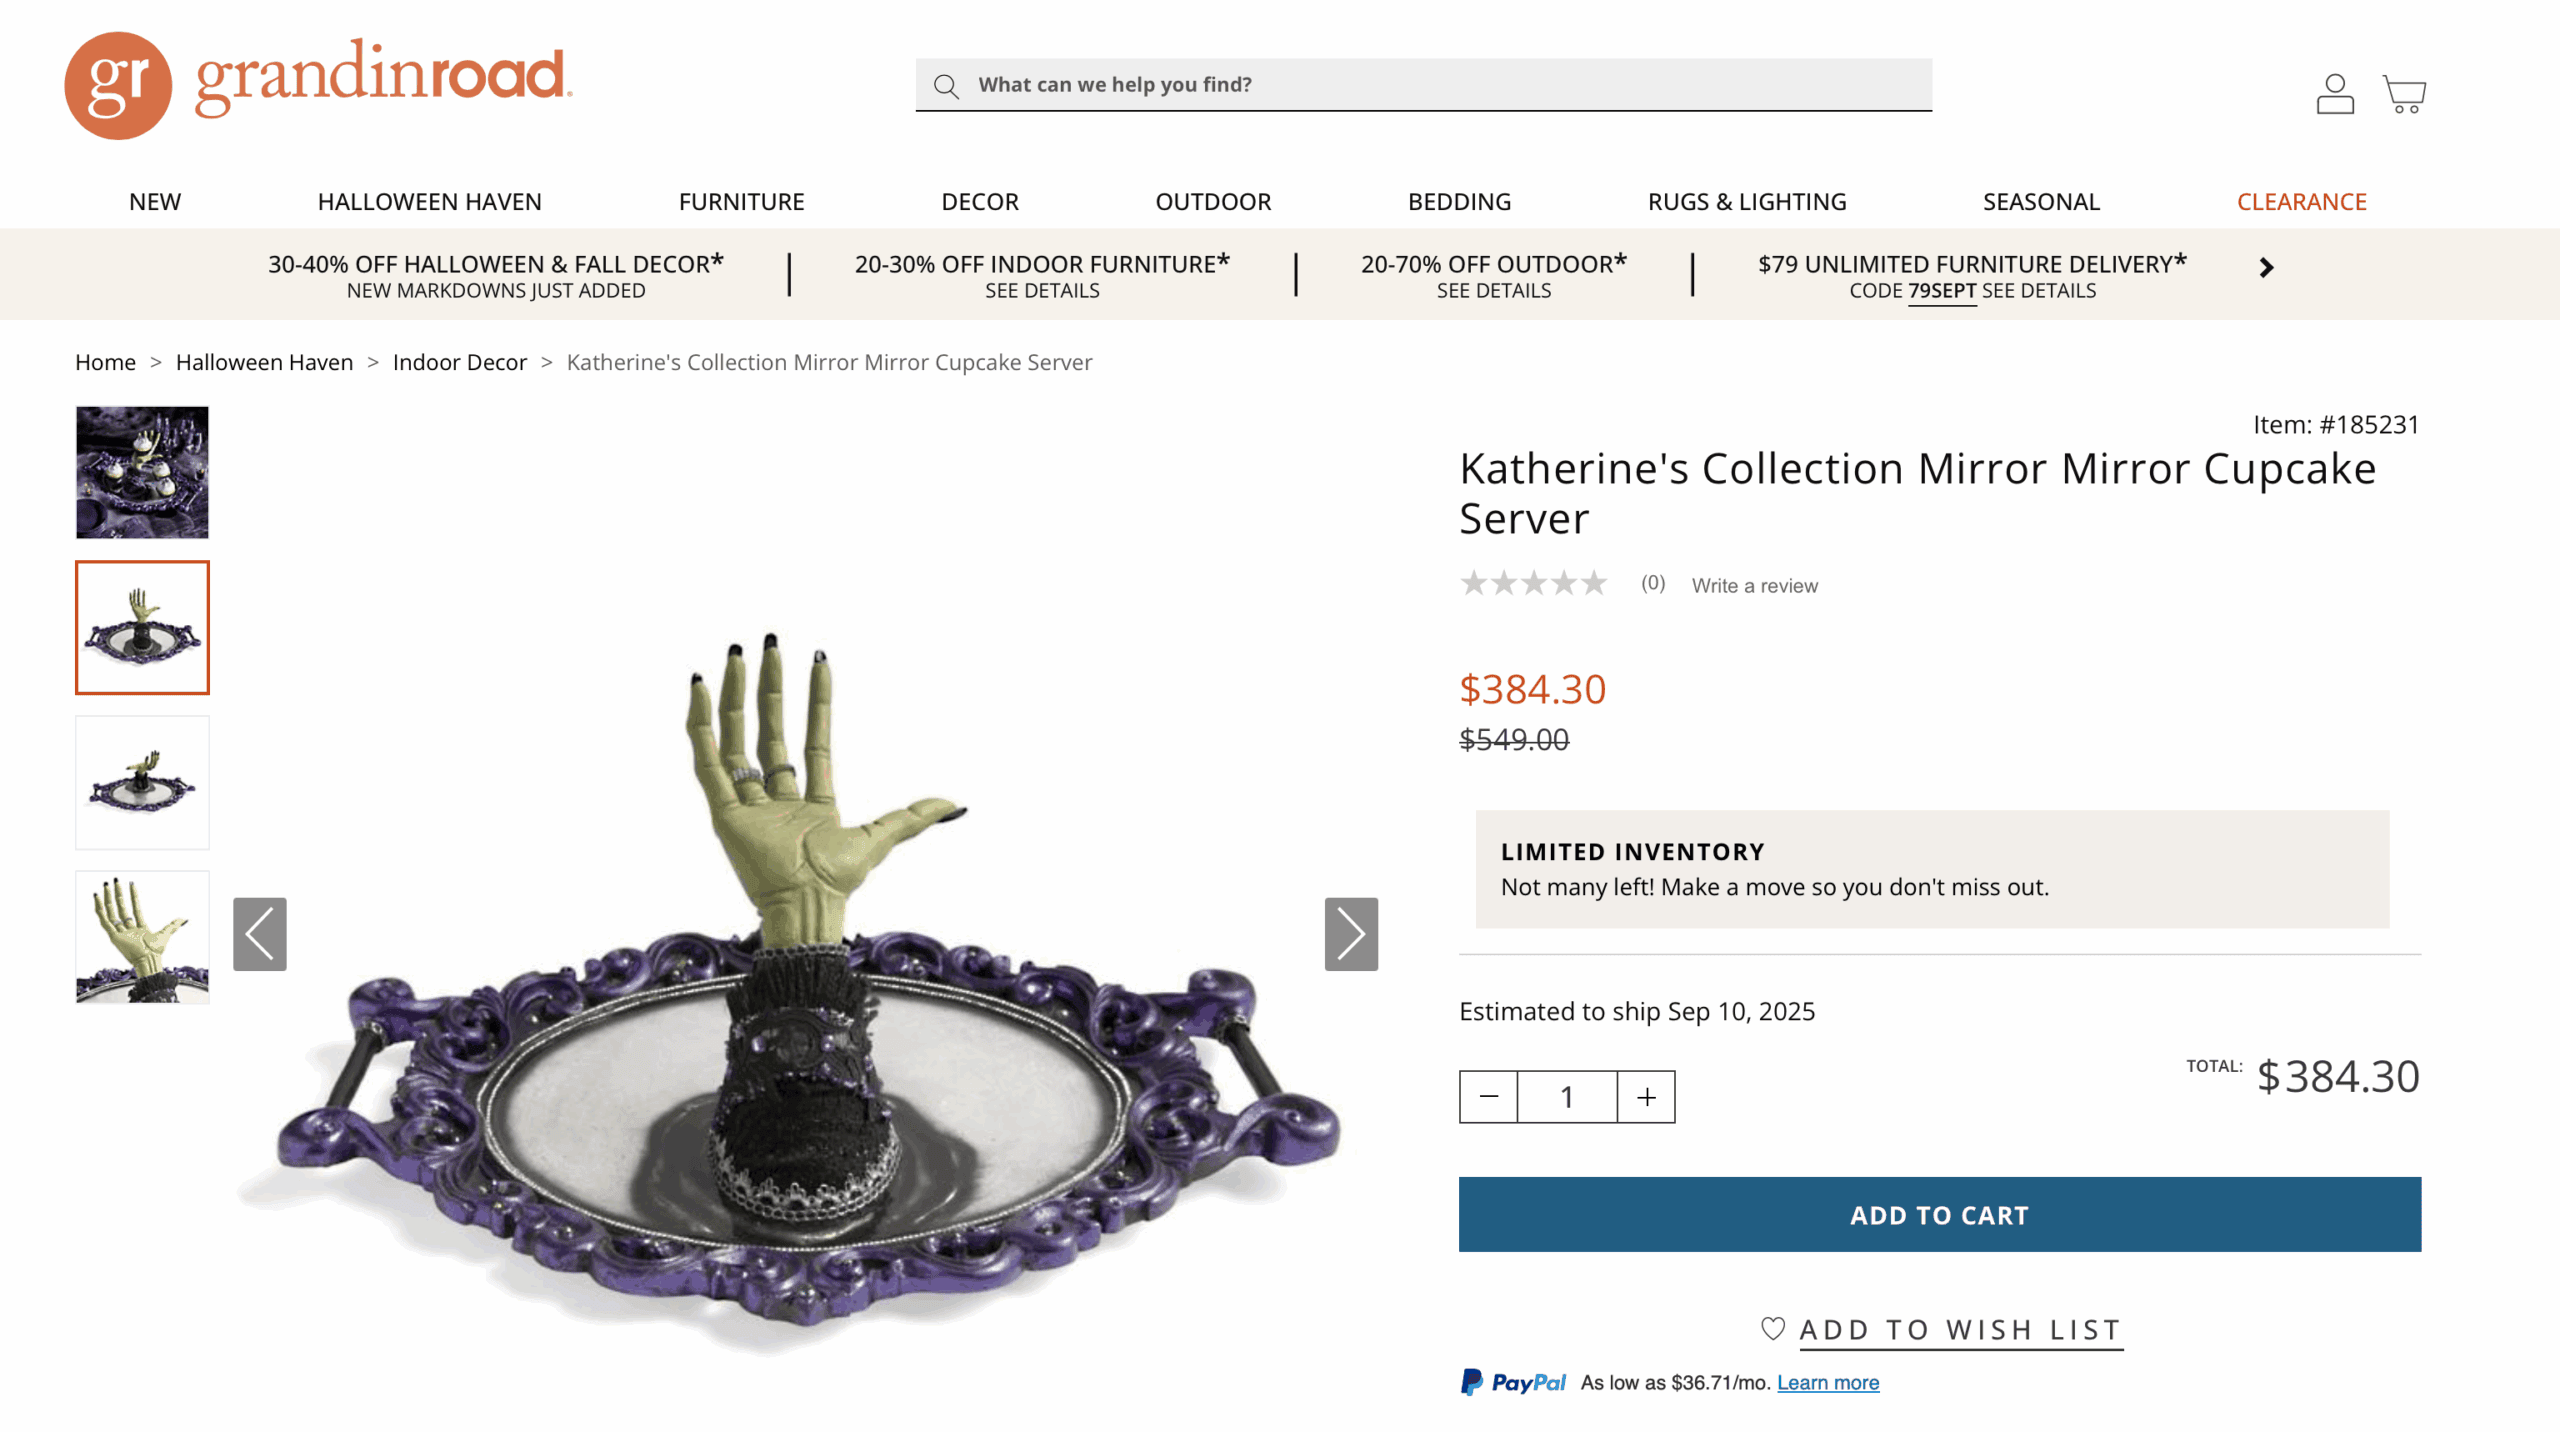Image resolution: width=2560 pixels, height=1432 pixels.
Task: Advance the promo banner with right arrow
Action: (2266, 268)
